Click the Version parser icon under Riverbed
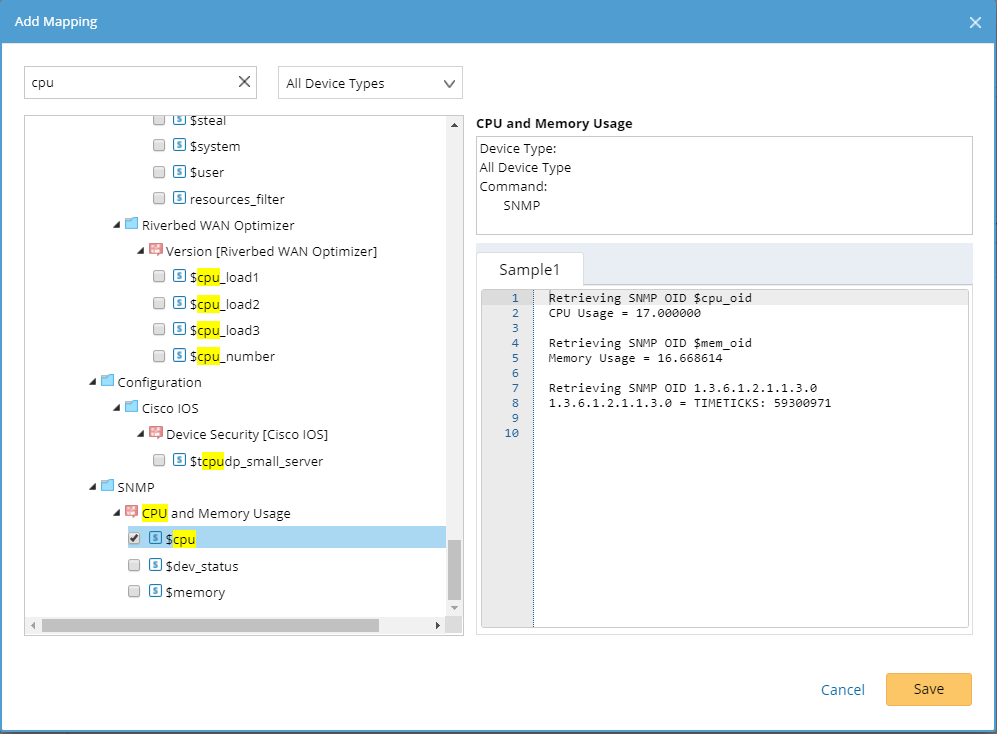 [155, 251]
